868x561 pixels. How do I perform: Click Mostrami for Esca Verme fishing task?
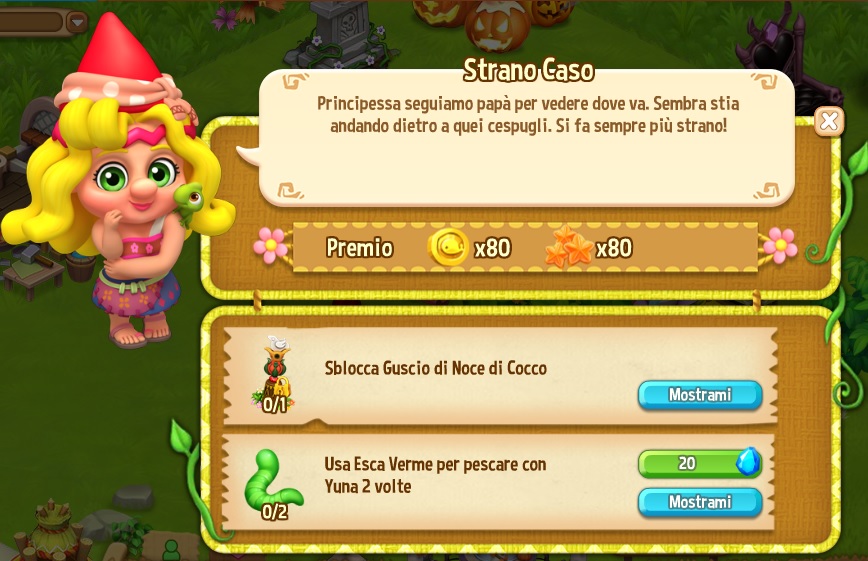point(700,502)
